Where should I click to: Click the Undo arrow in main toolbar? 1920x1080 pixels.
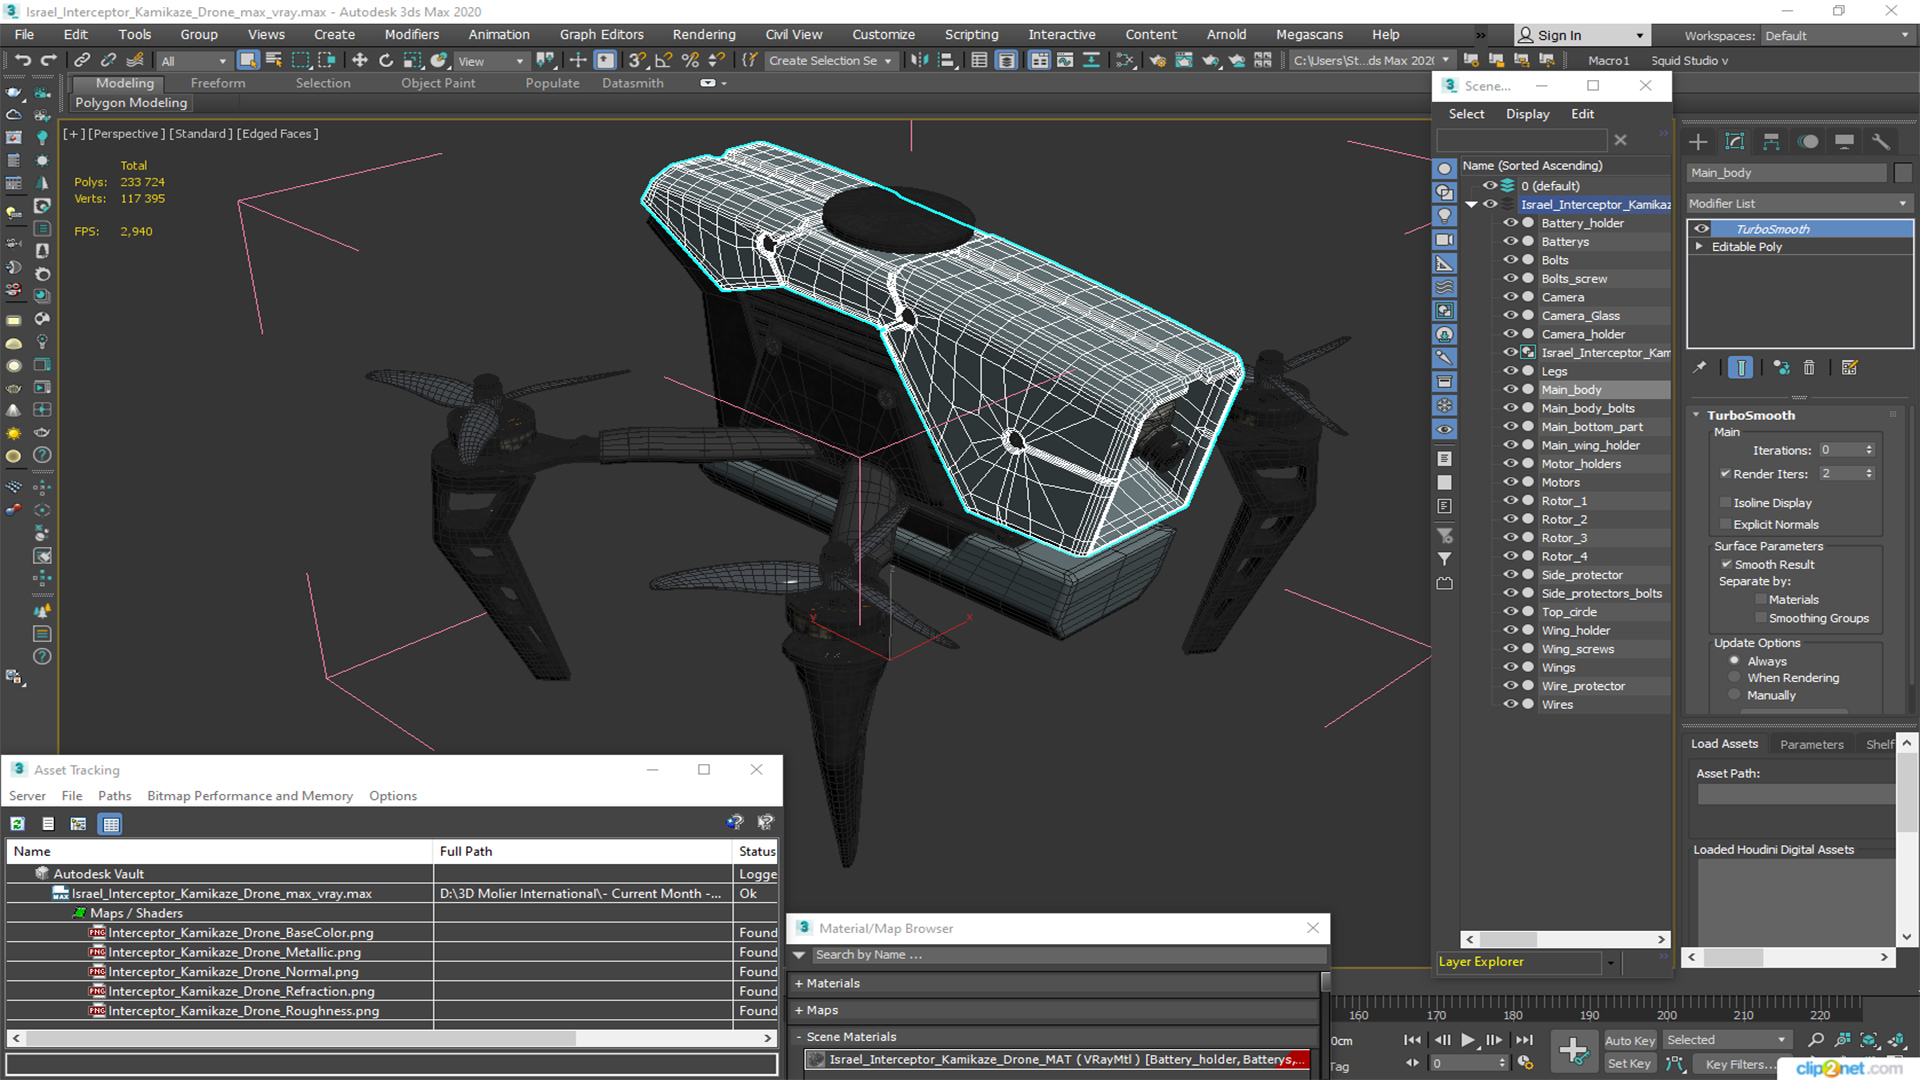[x=22, y=60]
